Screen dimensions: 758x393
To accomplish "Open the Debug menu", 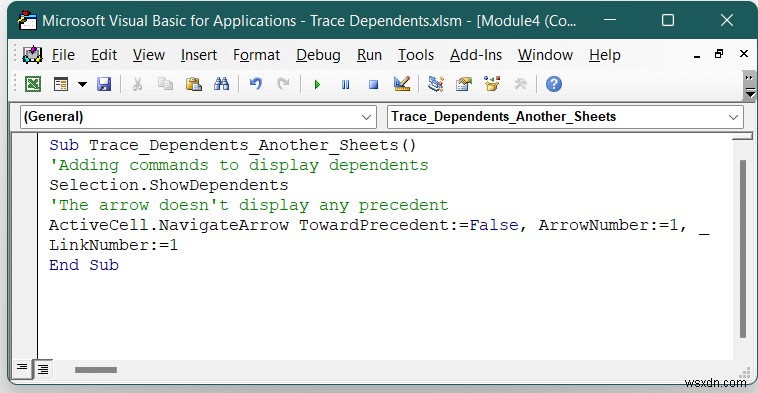I will 318,55.
